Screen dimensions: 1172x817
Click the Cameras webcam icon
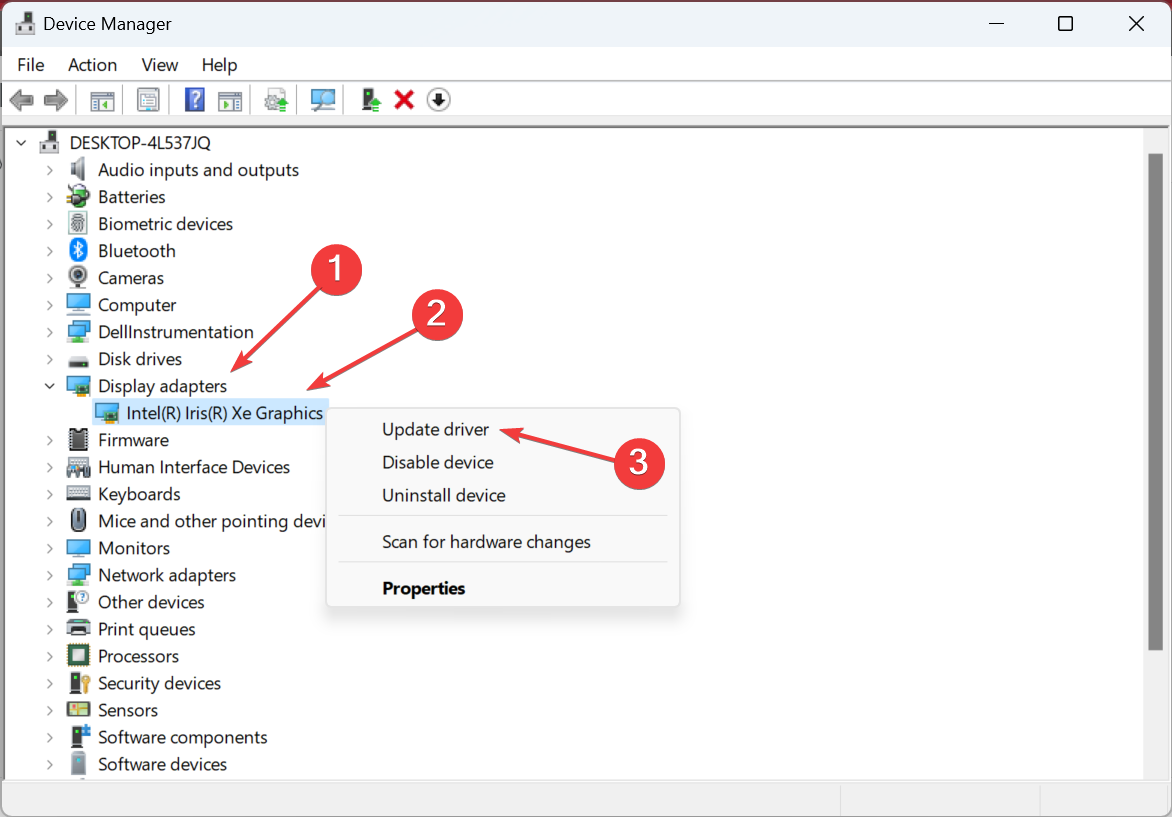[x=78, y=277]
